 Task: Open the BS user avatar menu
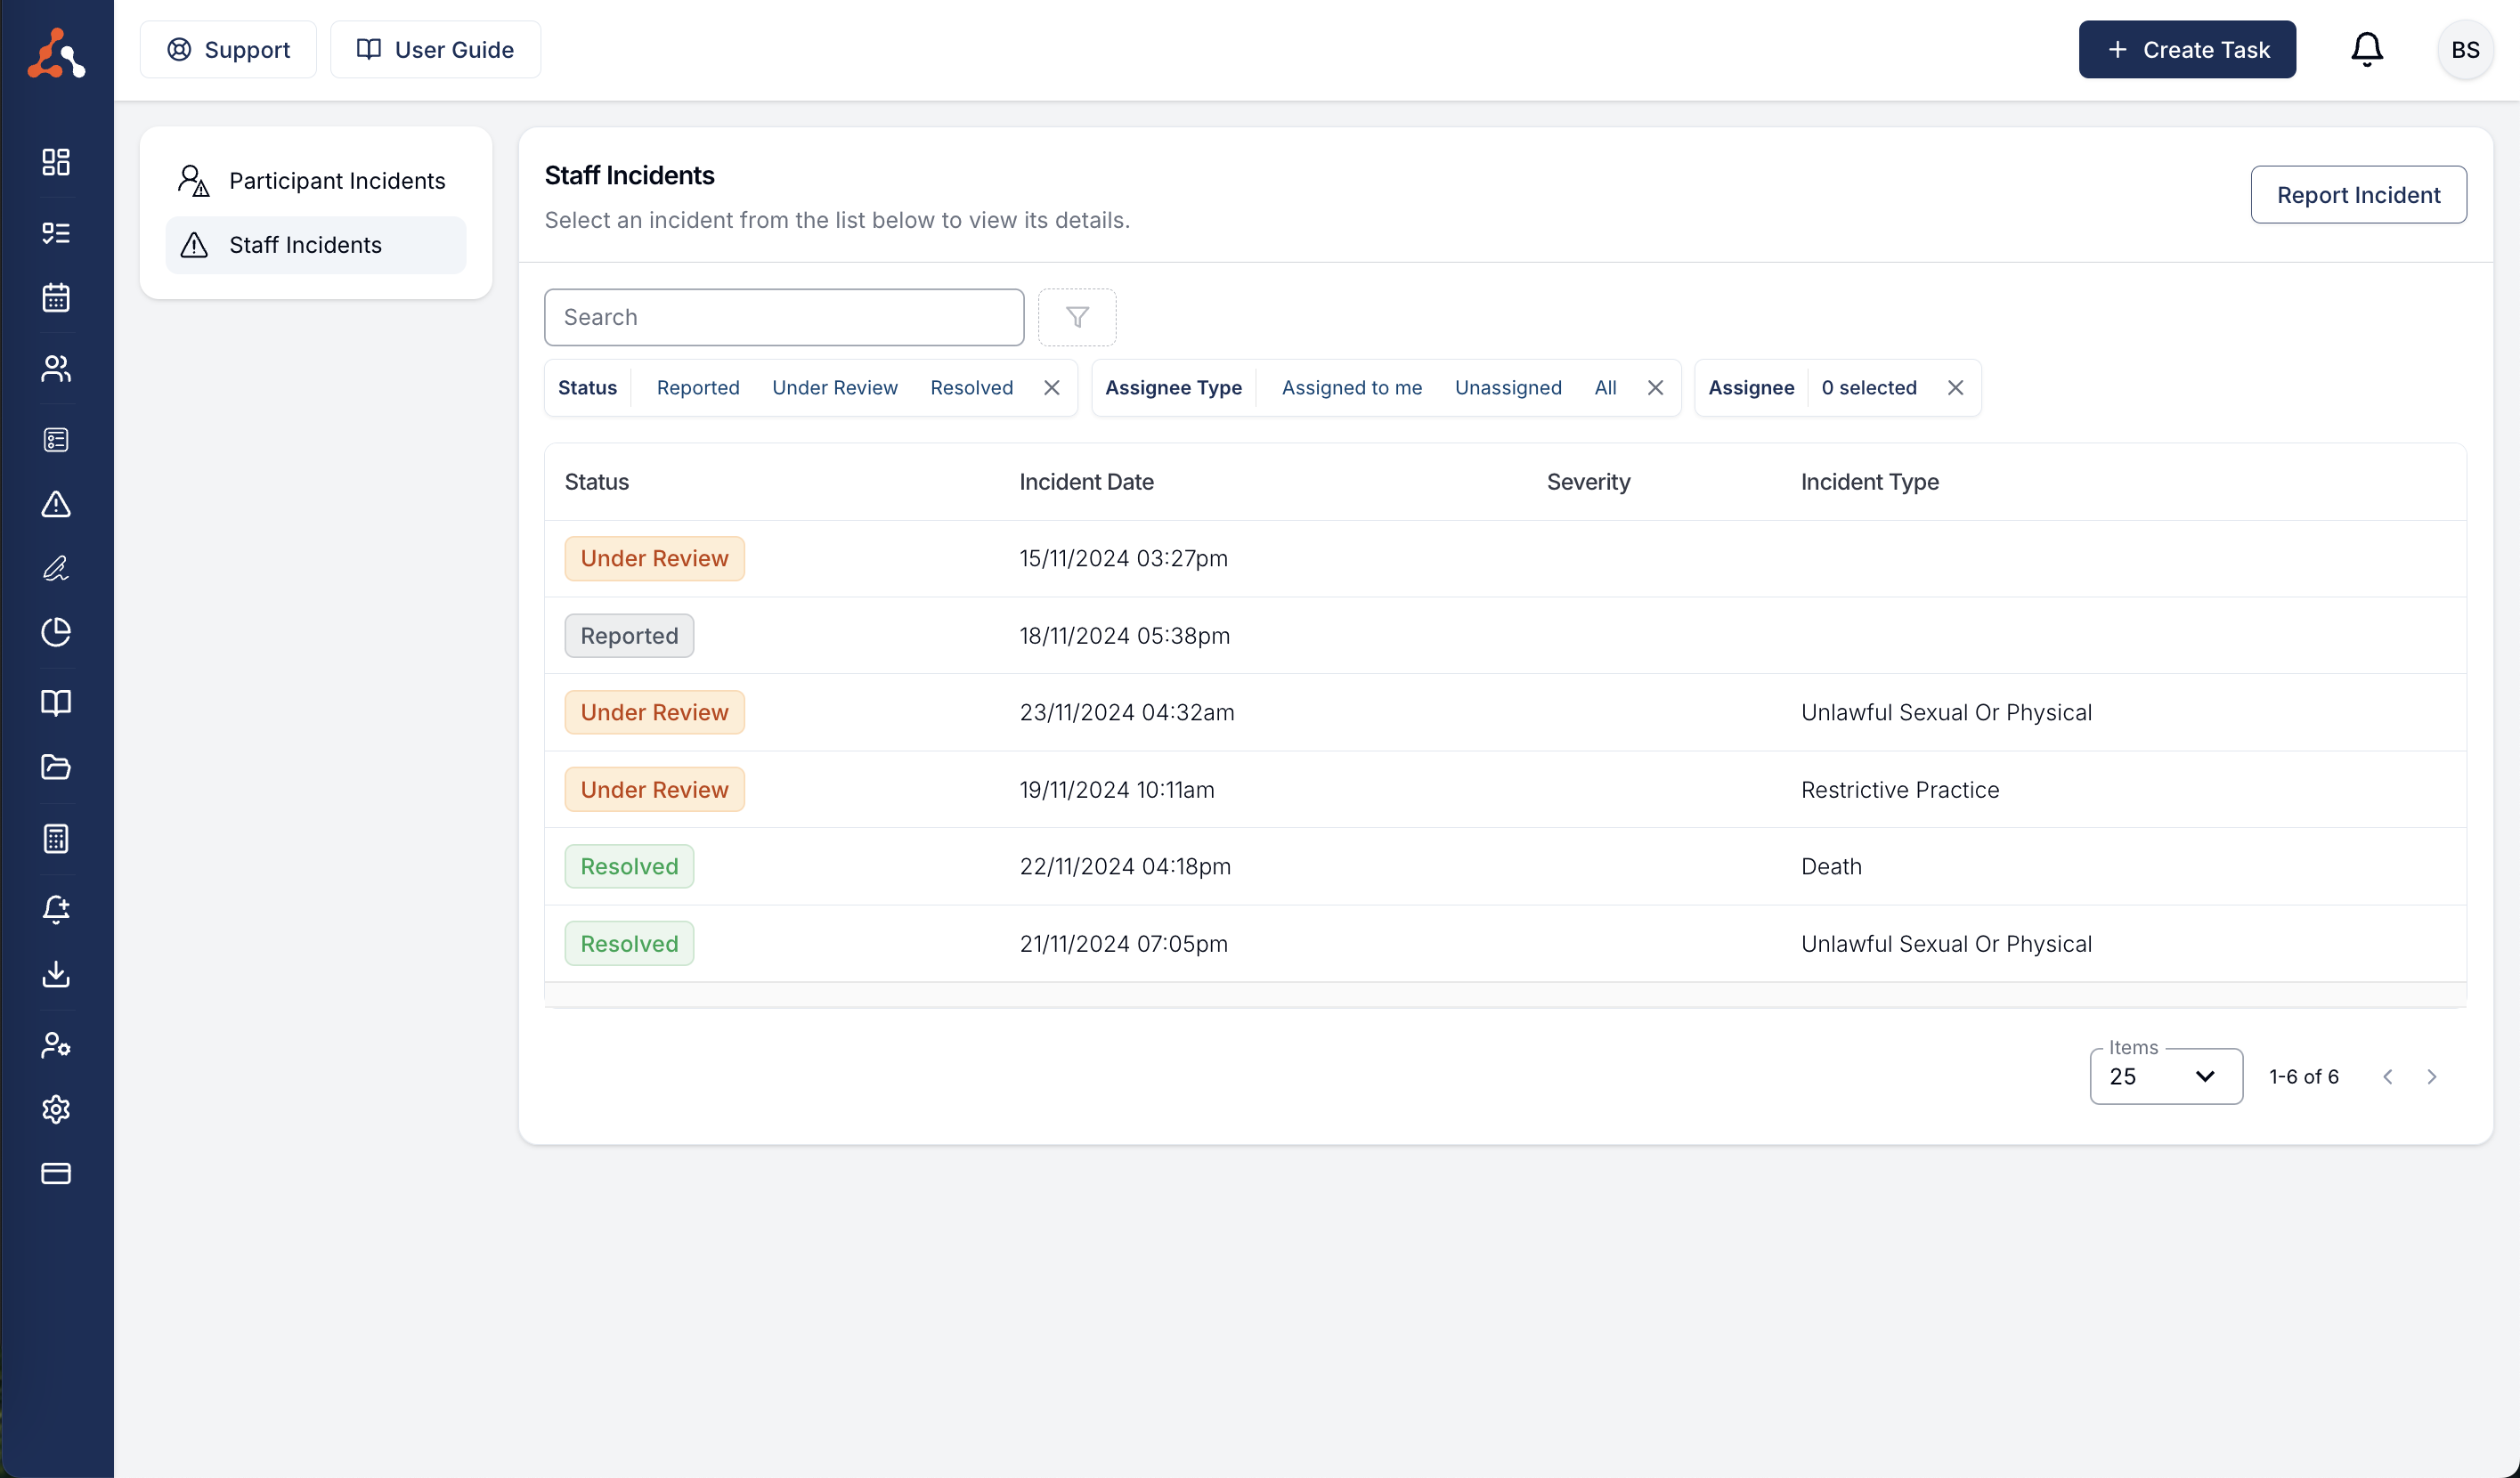pyautogui.click(x=2464, y=49)
